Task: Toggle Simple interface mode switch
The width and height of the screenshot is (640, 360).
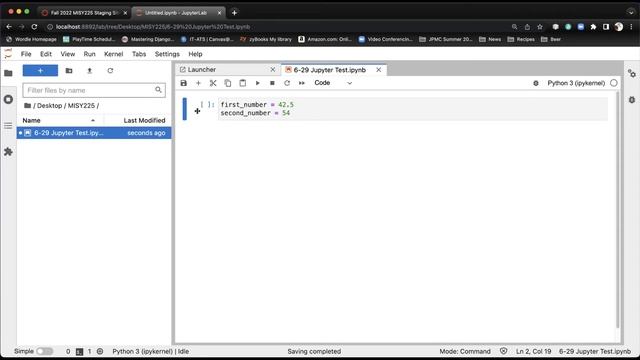Action: pos(44,351)
